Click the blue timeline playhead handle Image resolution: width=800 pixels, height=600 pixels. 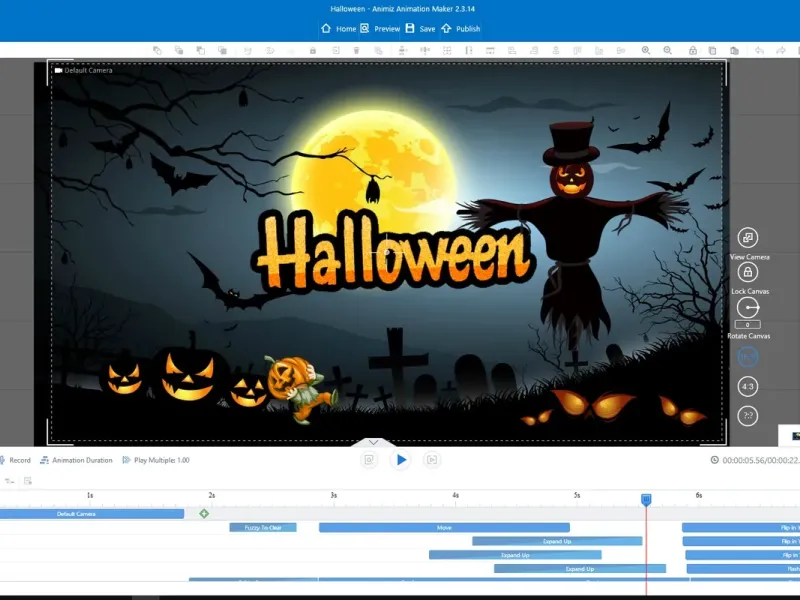tap(646, 499)
